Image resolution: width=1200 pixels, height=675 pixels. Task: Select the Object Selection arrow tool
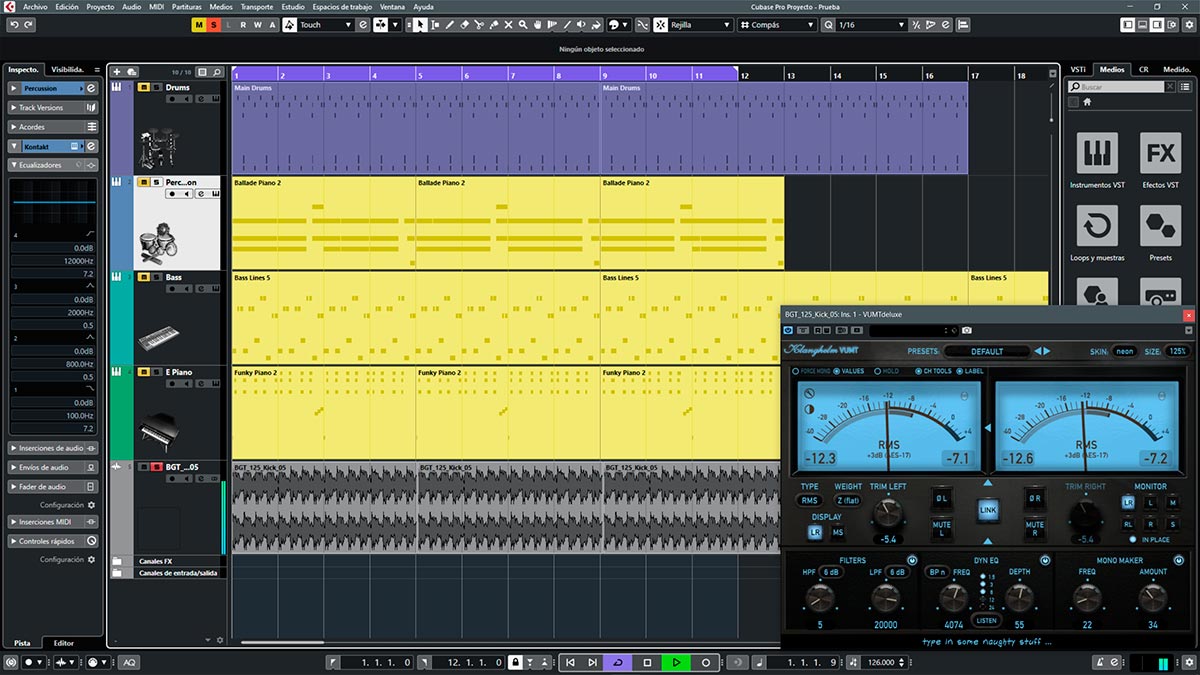point(421,24)
